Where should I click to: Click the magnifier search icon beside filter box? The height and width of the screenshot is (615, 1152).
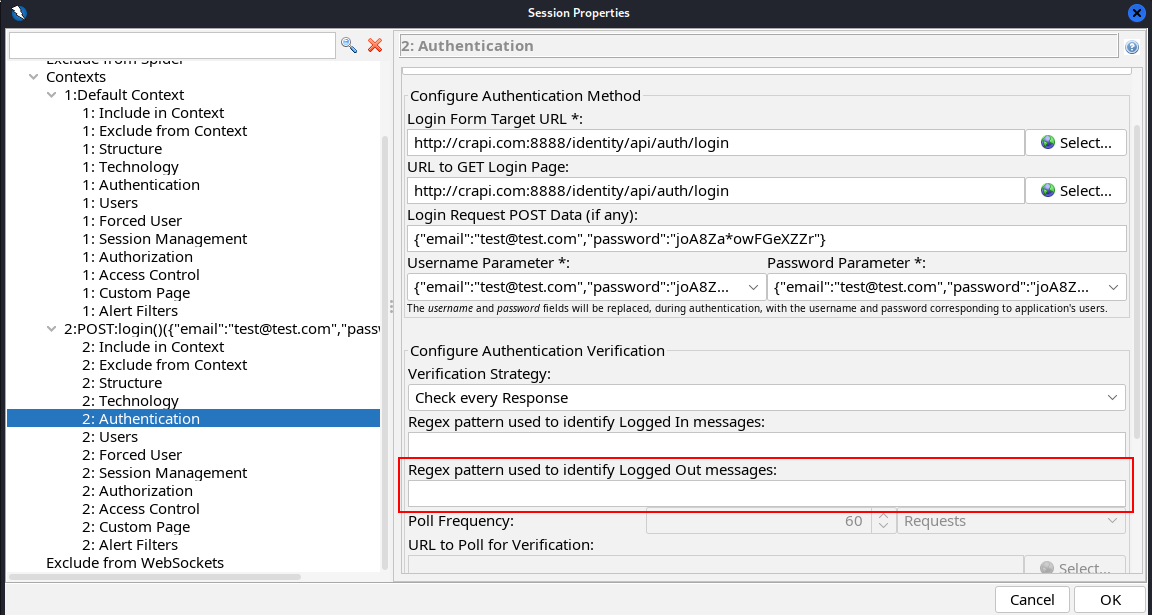349,46
